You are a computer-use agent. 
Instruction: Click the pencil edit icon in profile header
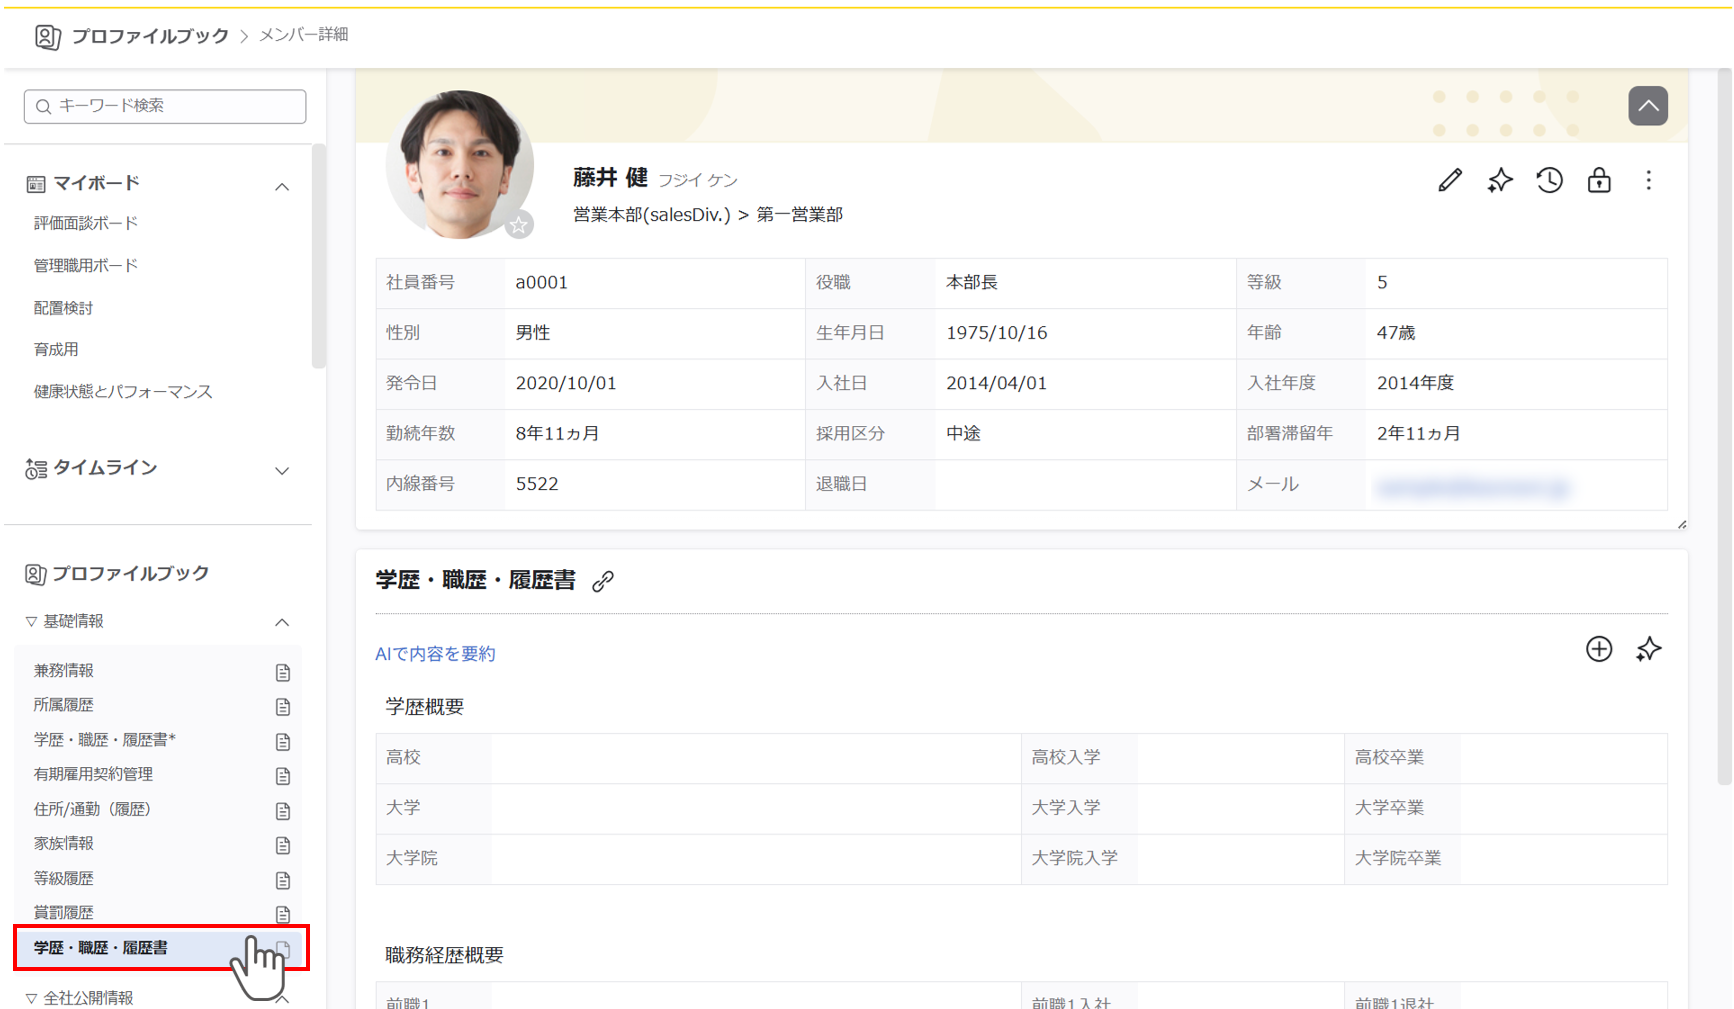(1450, 180)
